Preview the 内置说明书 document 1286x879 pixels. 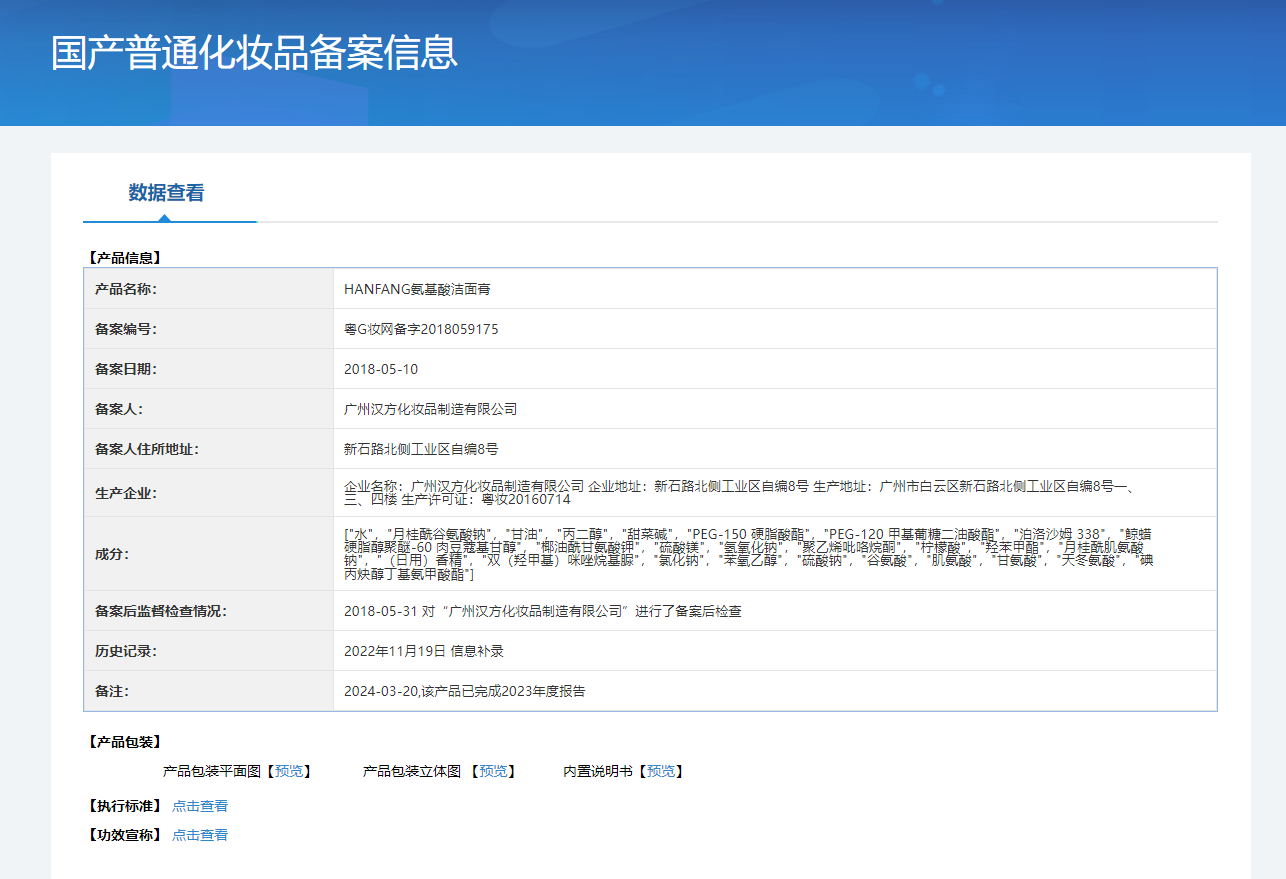661,771
